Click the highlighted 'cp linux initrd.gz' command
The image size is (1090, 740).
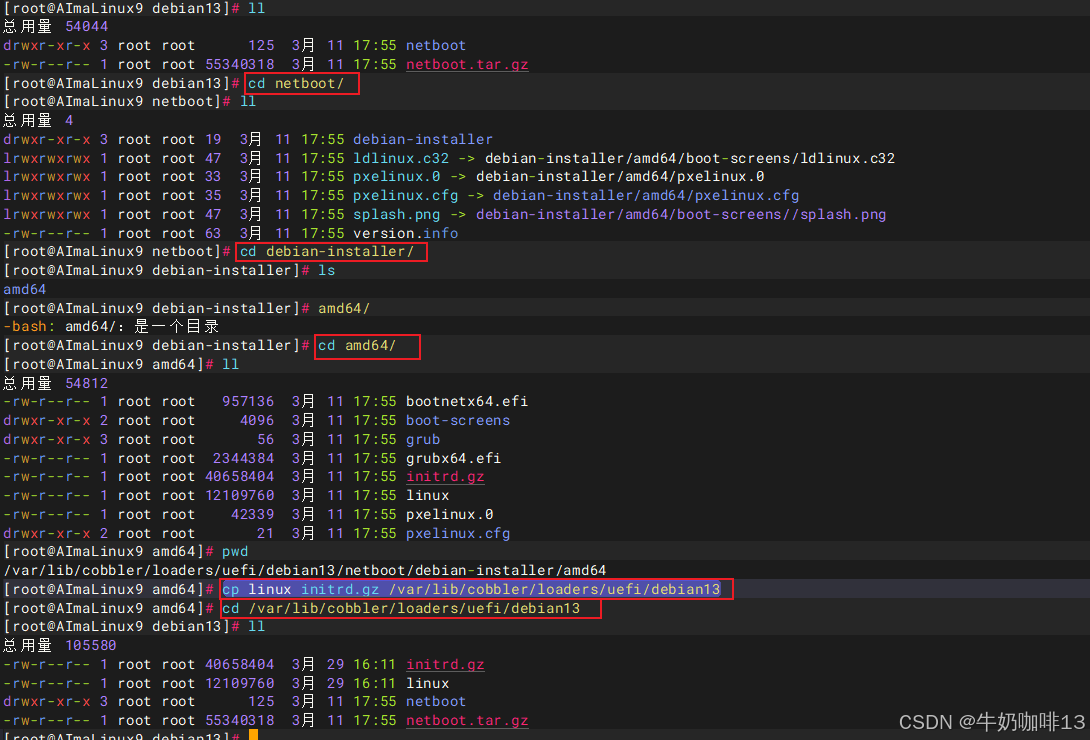tap(471, 589)
